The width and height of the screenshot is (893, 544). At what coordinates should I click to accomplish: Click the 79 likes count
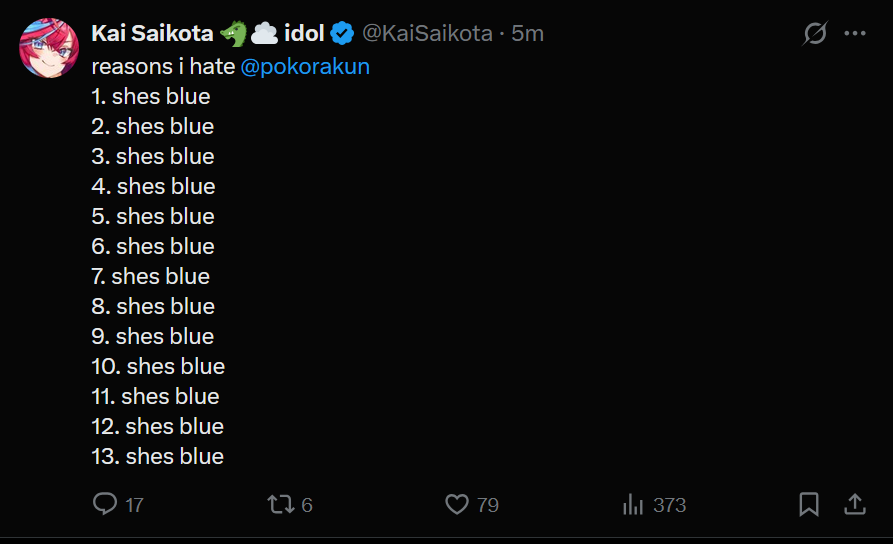pos(487,505)
